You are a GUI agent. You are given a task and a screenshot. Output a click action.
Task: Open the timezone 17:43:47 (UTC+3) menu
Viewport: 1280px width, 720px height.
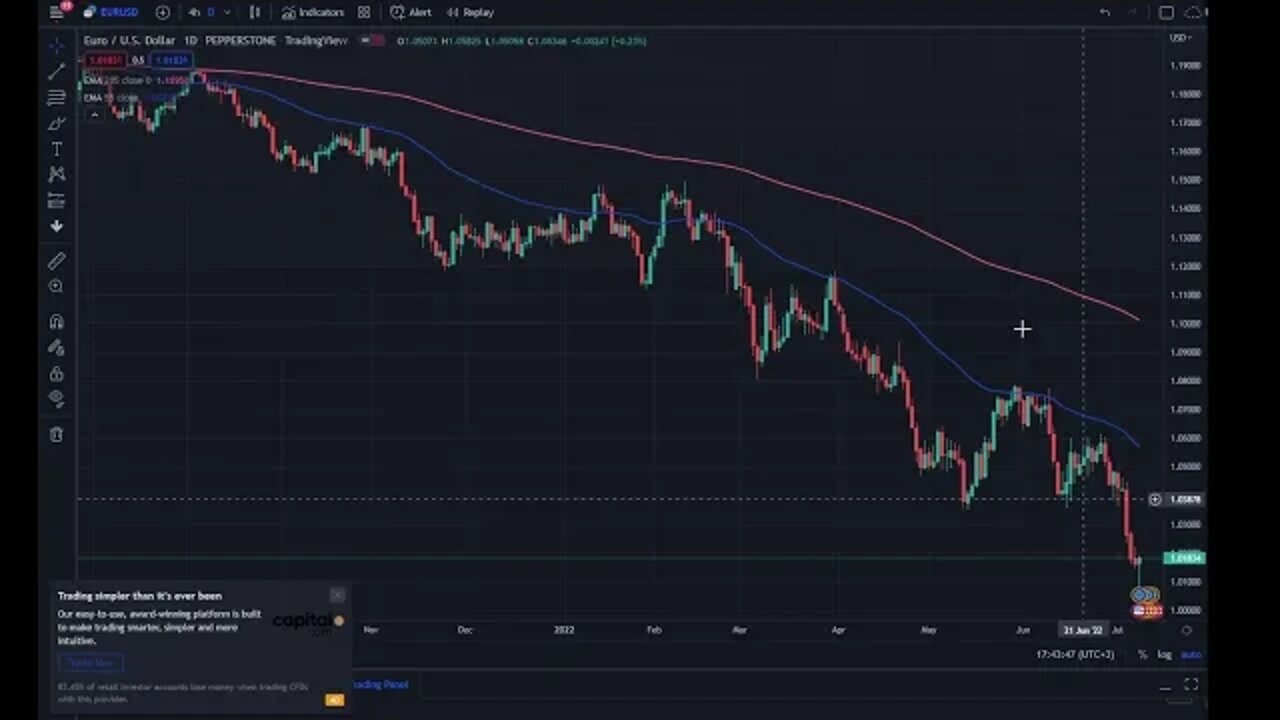click(x=1074, y=655)
